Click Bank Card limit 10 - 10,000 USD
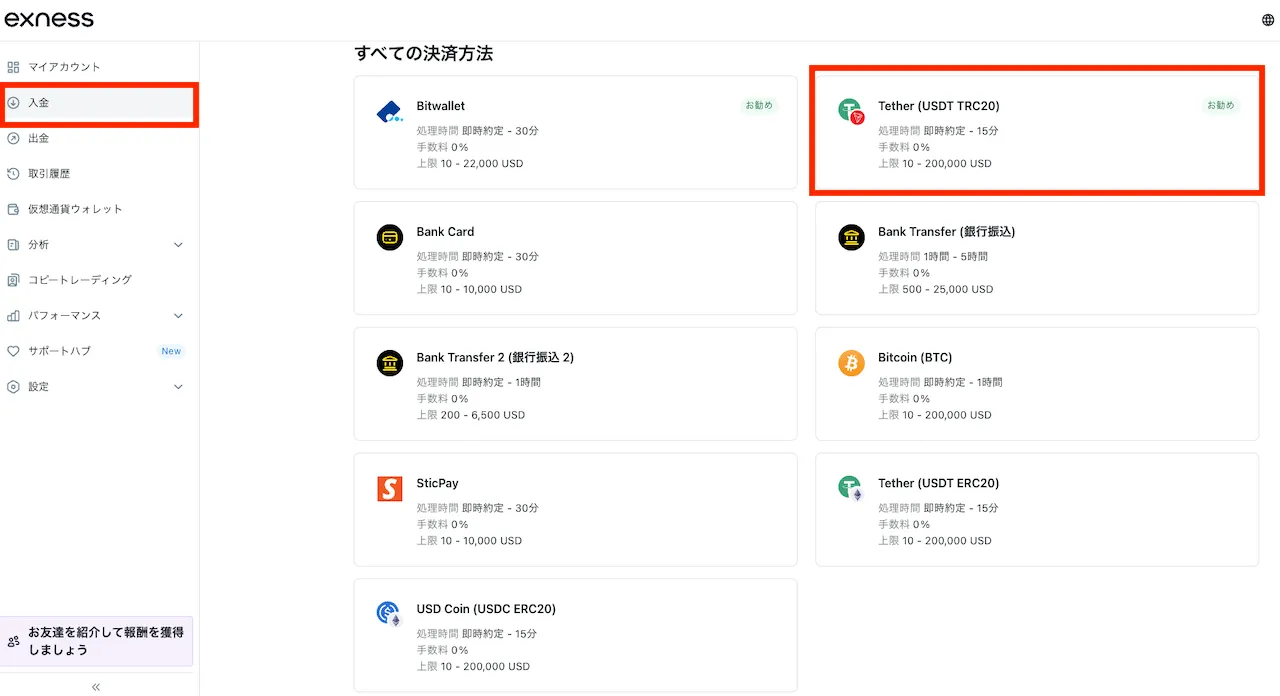This screenshot has height=696, width=1280. click(469, 289)
